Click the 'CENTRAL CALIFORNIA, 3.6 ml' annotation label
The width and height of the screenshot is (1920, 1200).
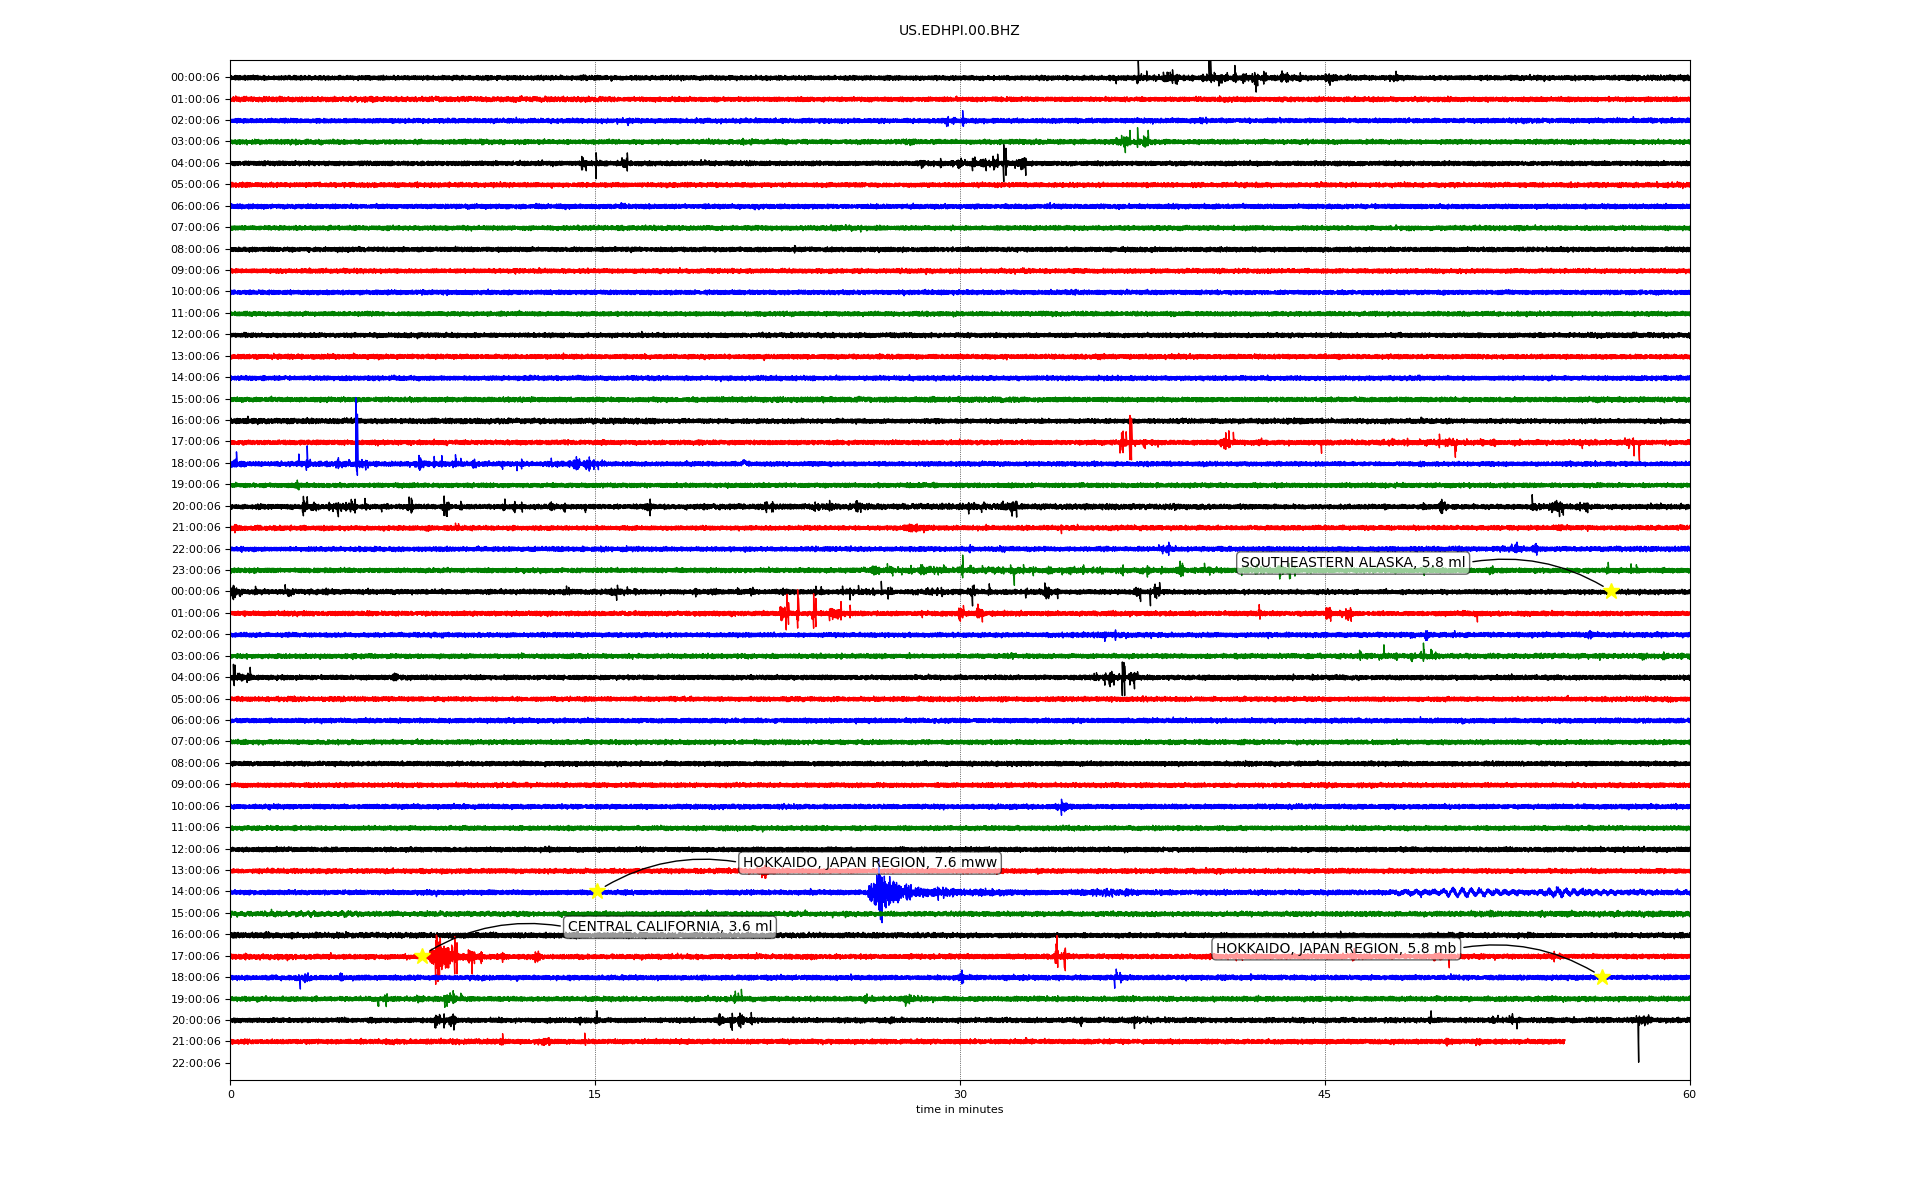[670, 927]
